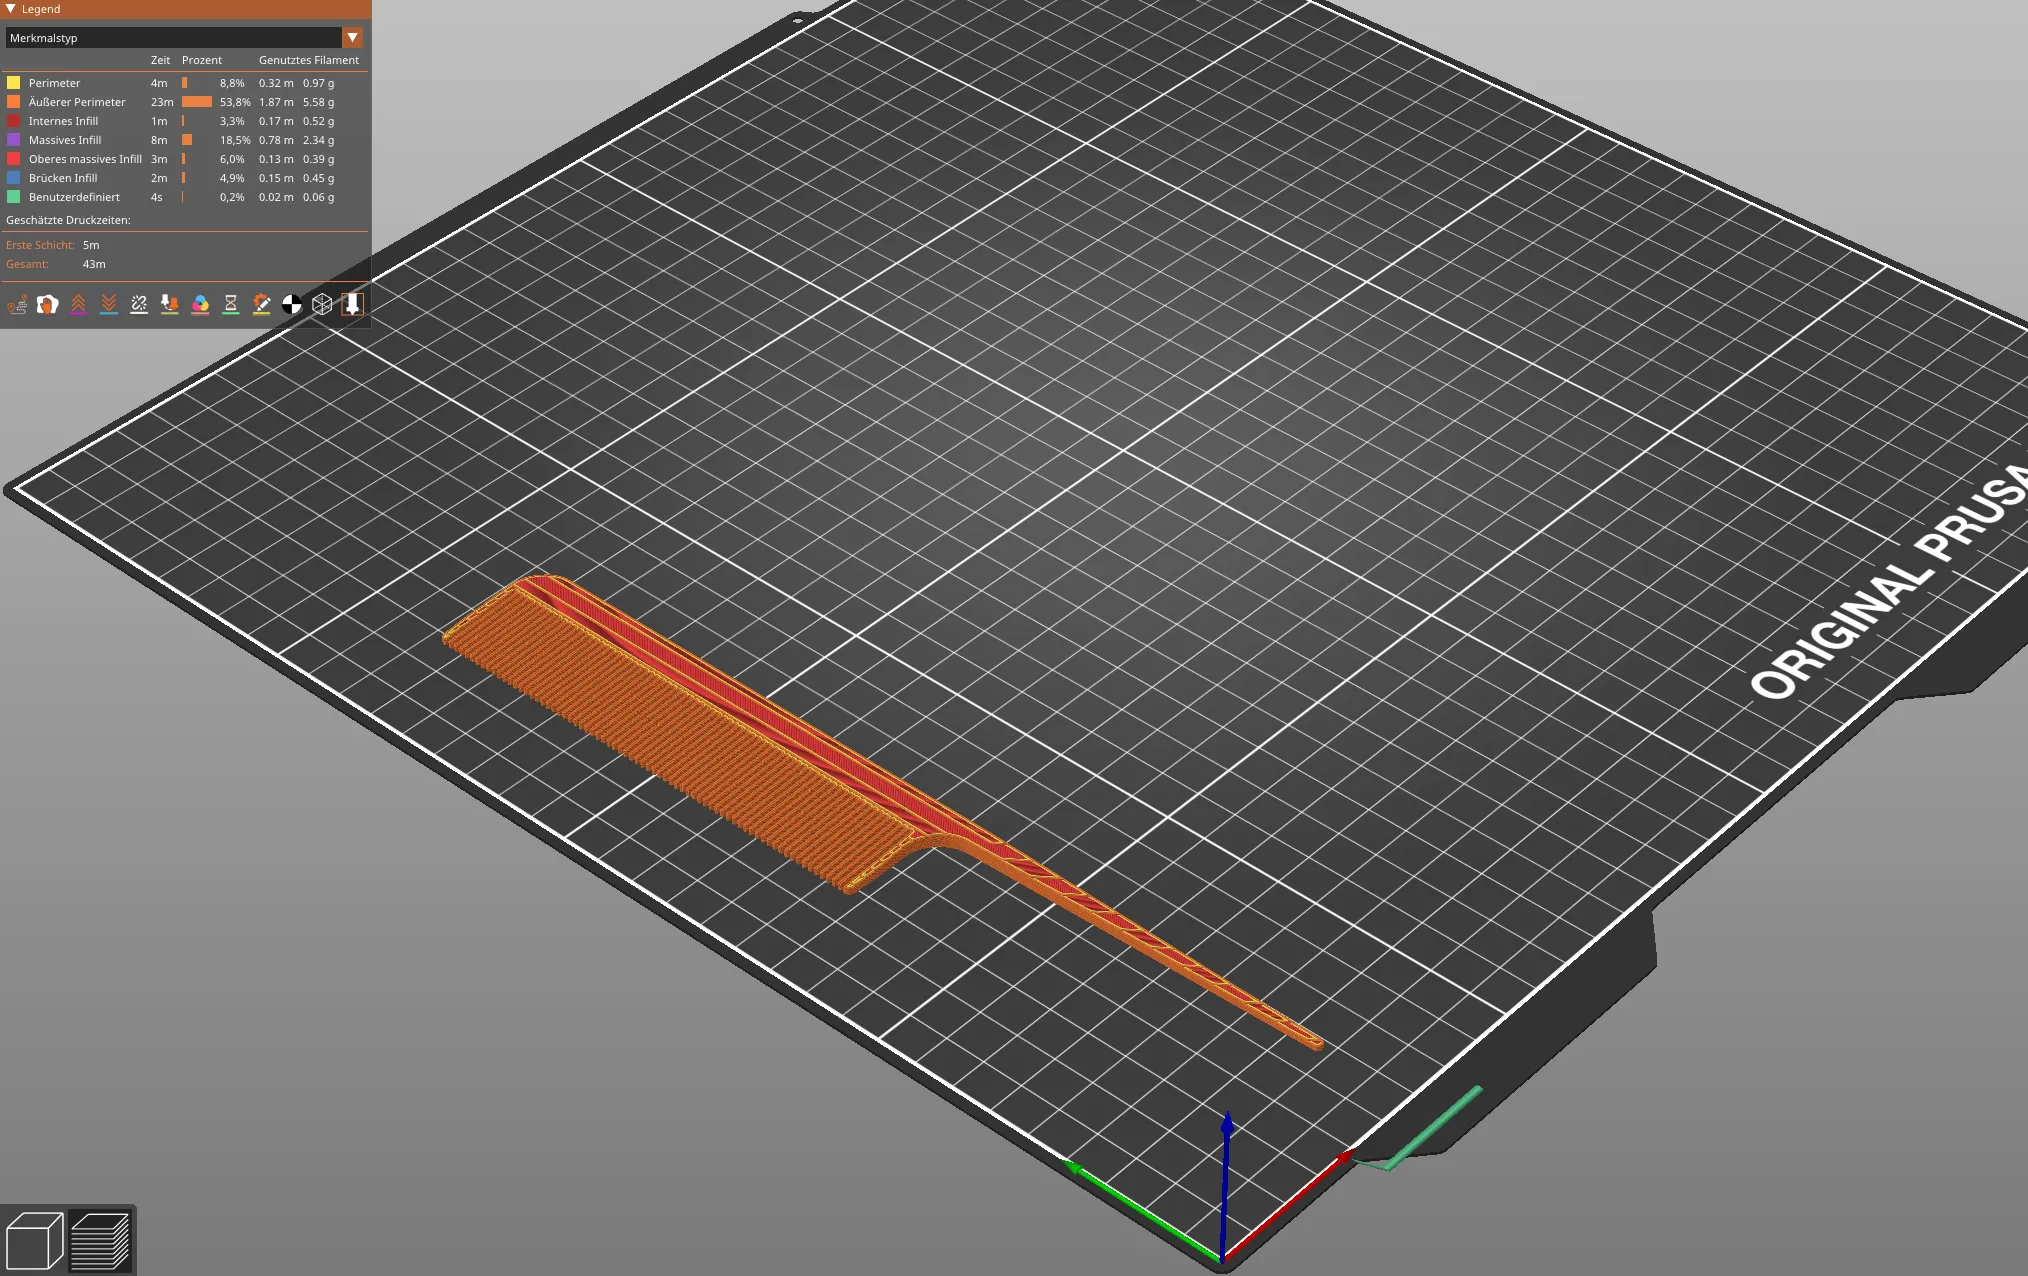Toggle seams broken-link icon
Viewport: 2028px width, 1276px height.
coord(139,304)
